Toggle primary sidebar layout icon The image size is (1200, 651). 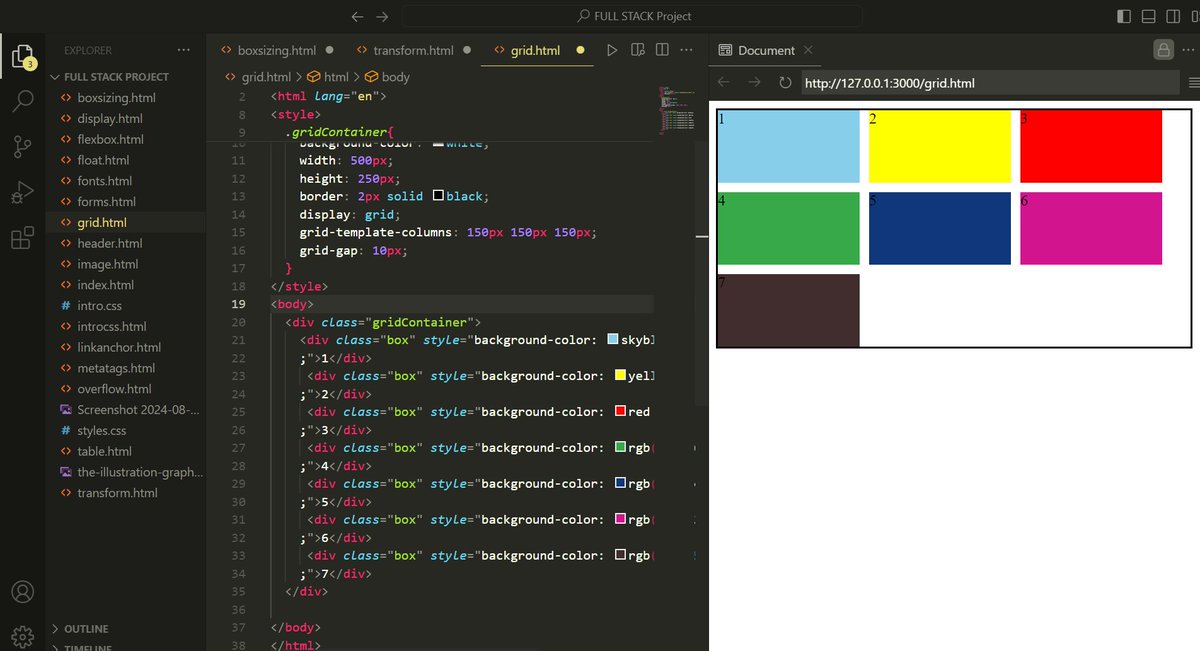(1124, 16)
